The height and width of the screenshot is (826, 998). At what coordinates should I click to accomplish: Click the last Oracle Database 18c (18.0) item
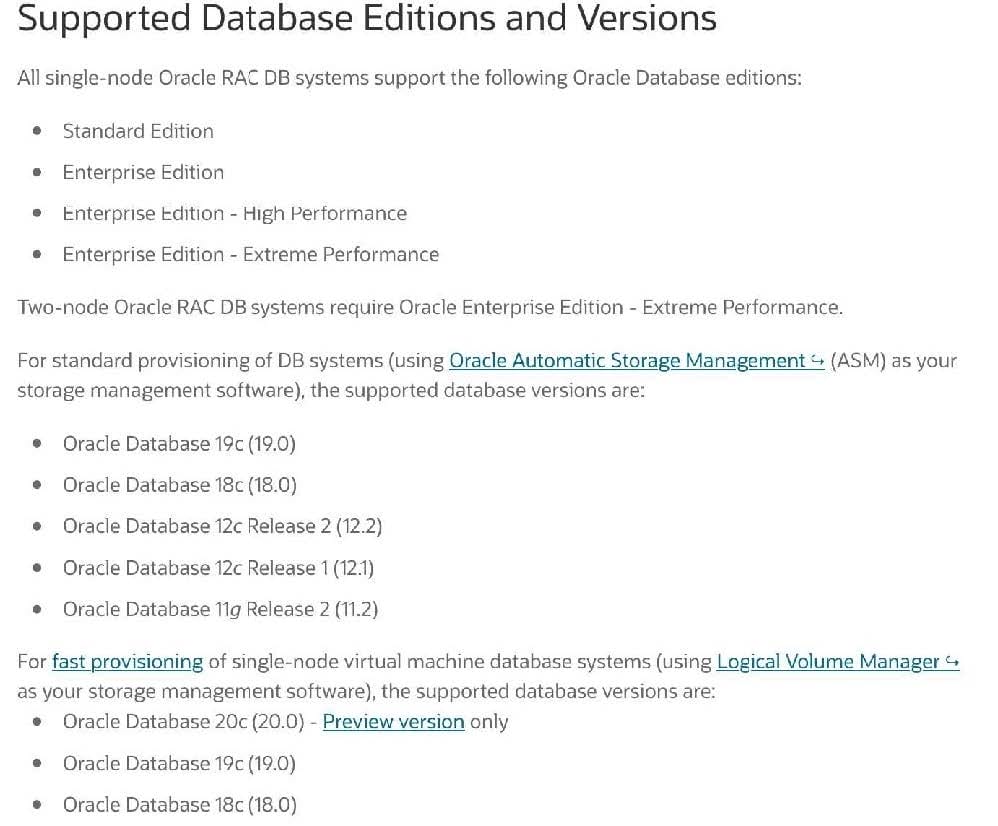[x=179, y=805]
